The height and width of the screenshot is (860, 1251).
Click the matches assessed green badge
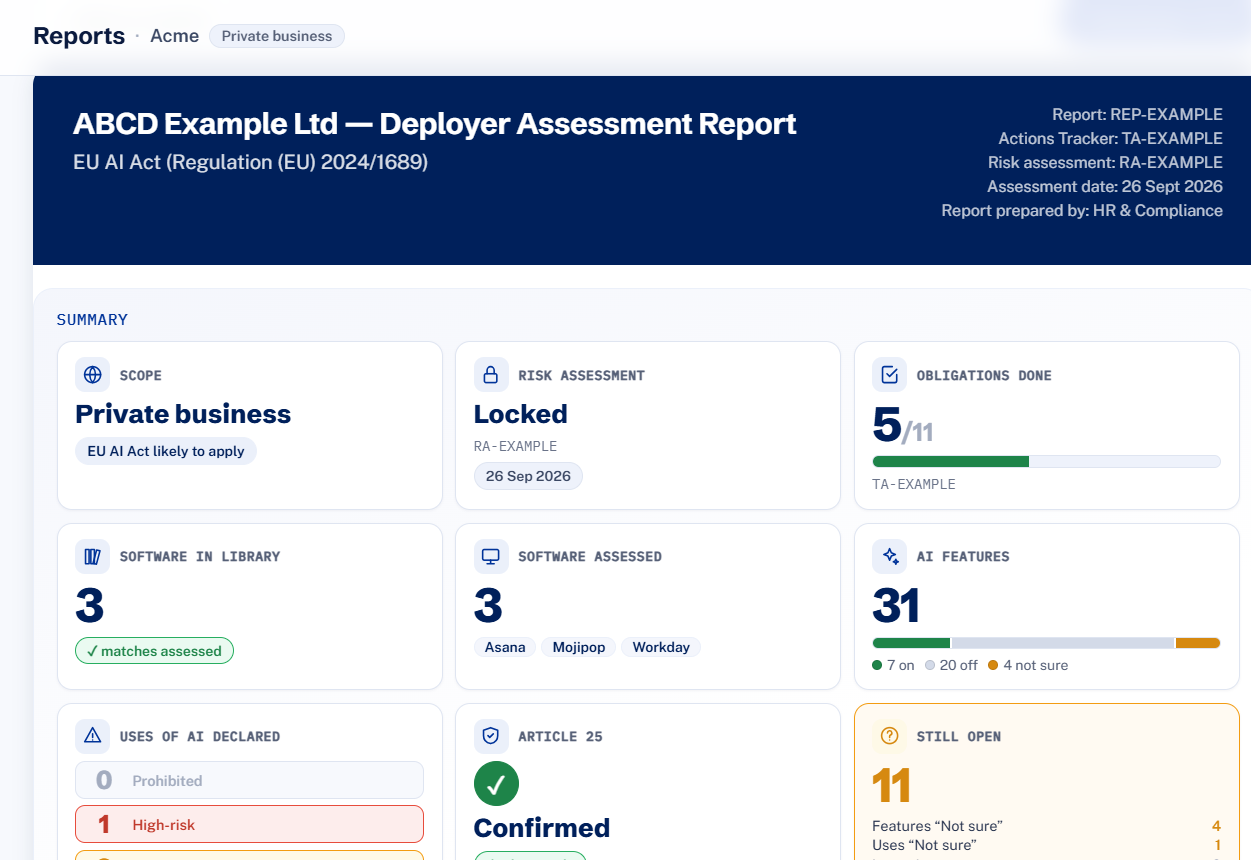[155, 651]
